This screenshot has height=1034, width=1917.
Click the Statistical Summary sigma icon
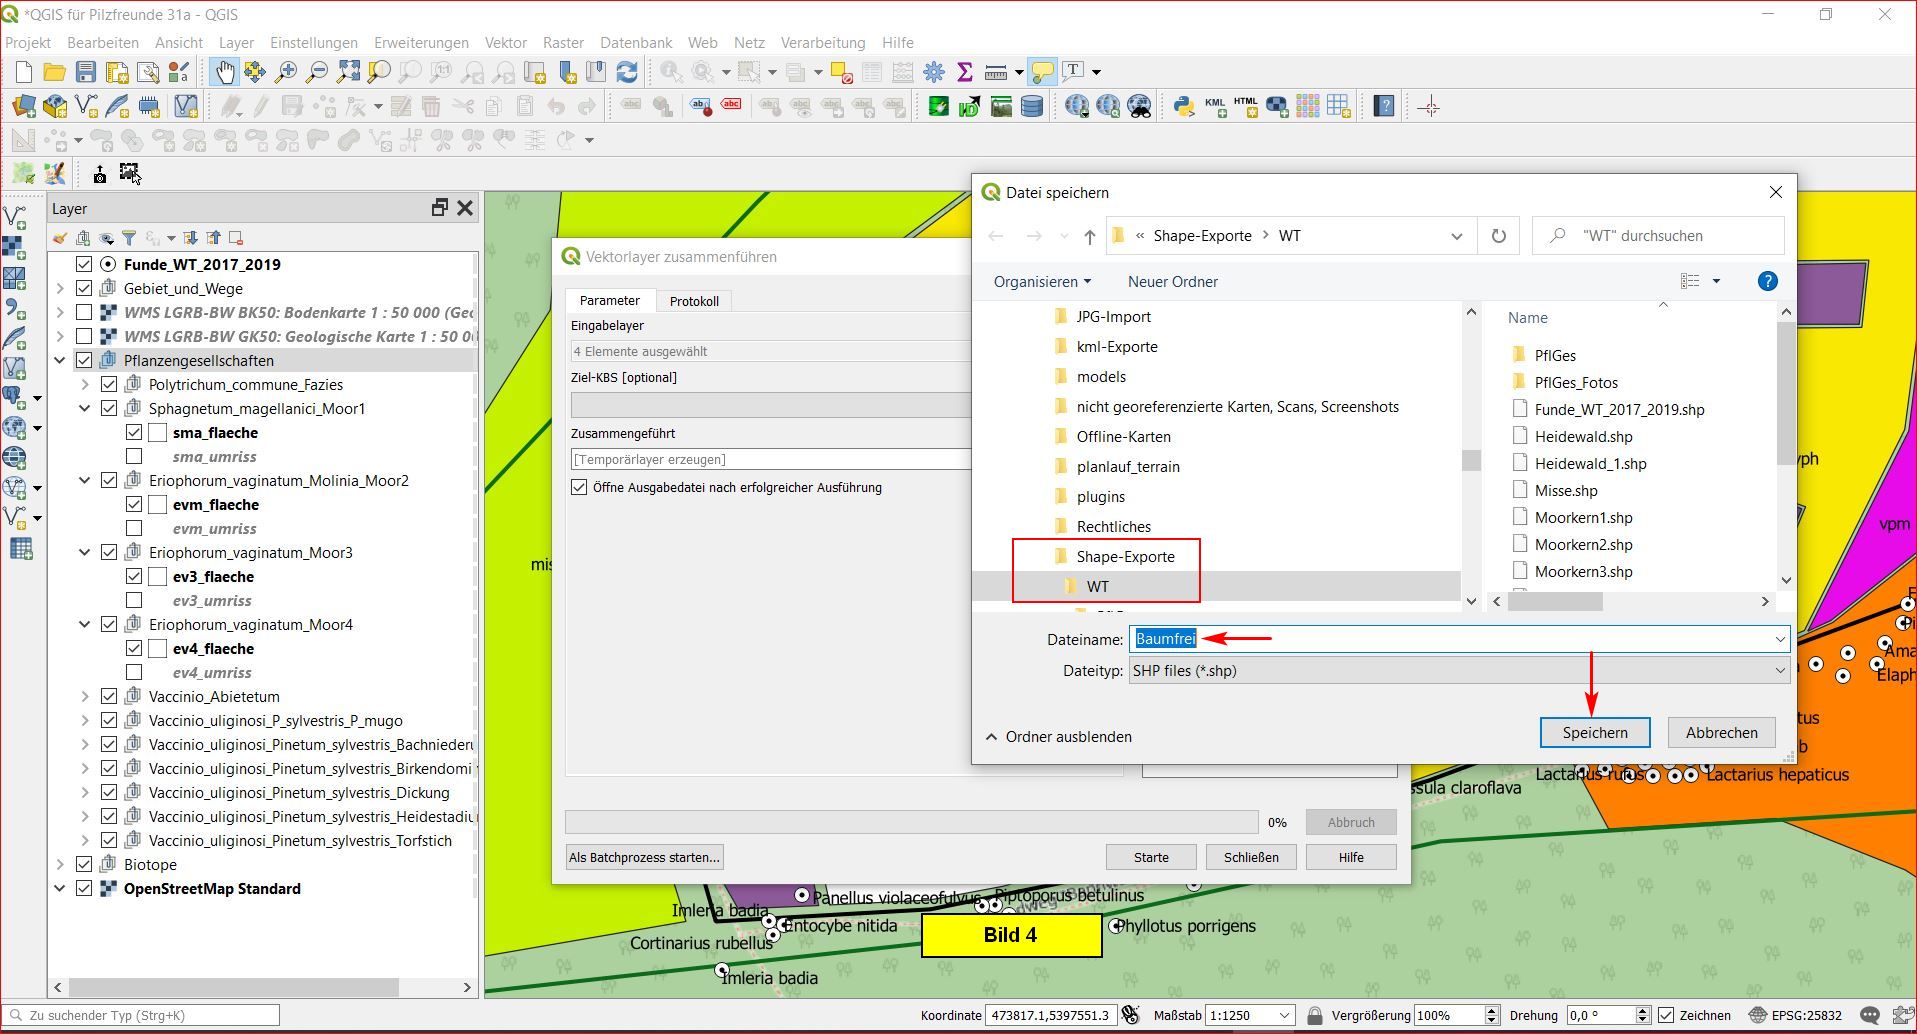964,72
